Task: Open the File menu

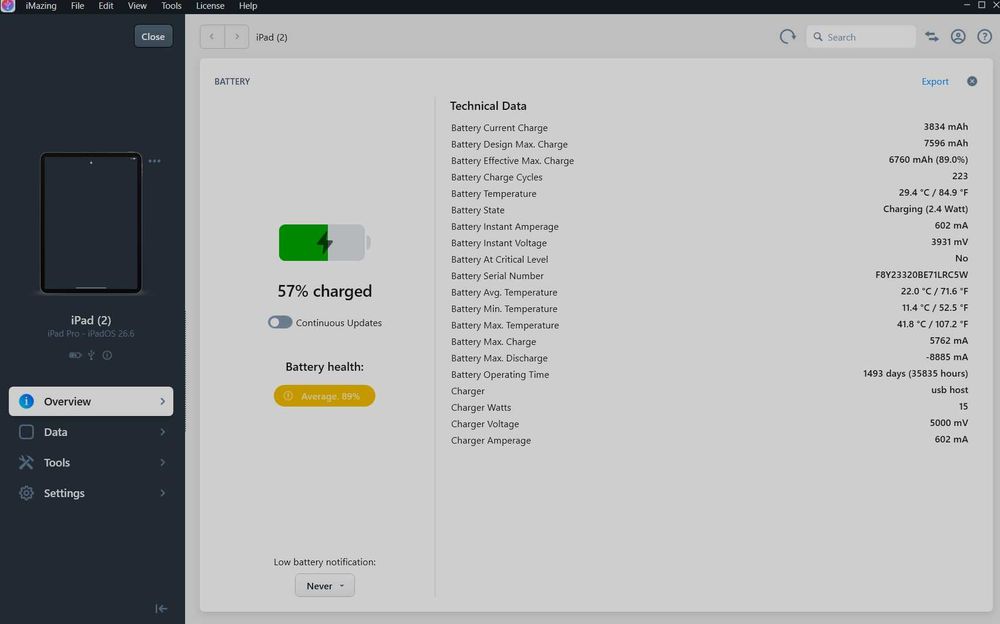Action: [78, 6]
